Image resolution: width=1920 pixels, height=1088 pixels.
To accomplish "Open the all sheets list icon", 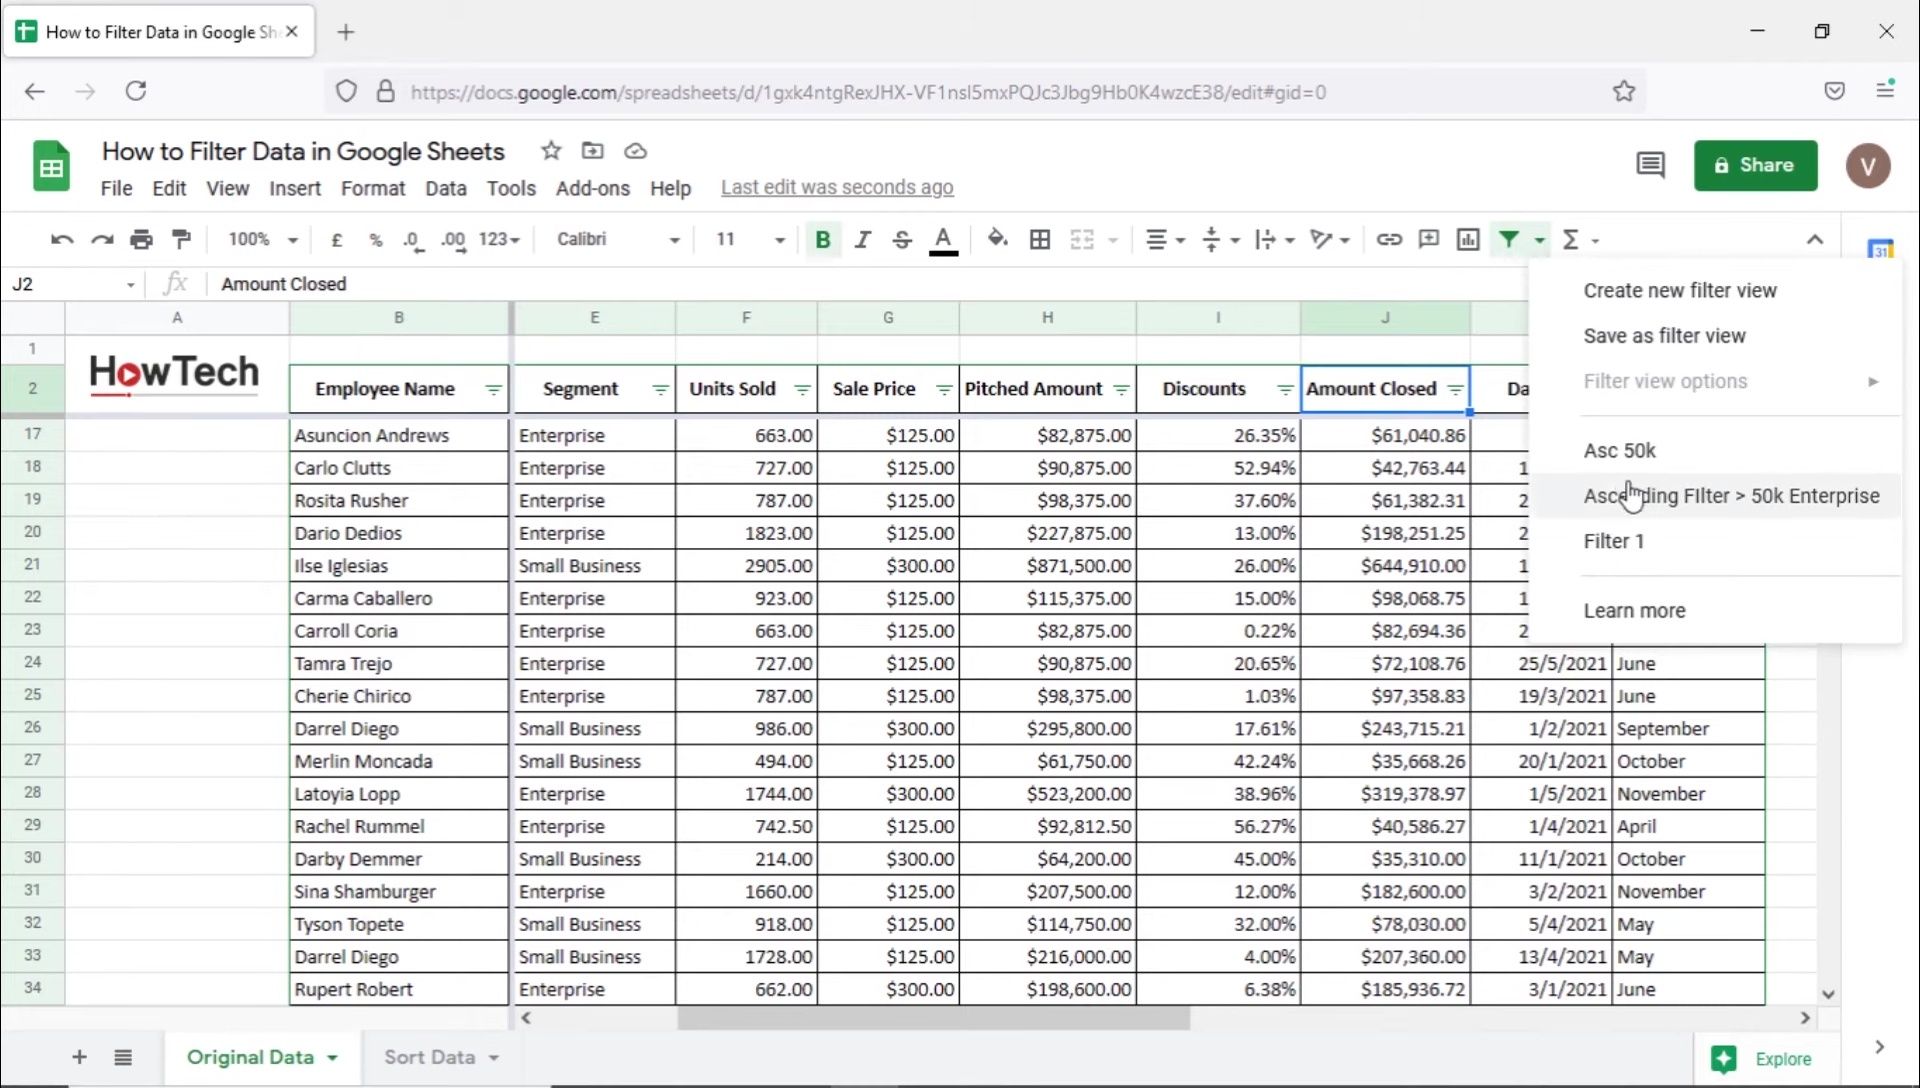I will tap(123, 1057).
